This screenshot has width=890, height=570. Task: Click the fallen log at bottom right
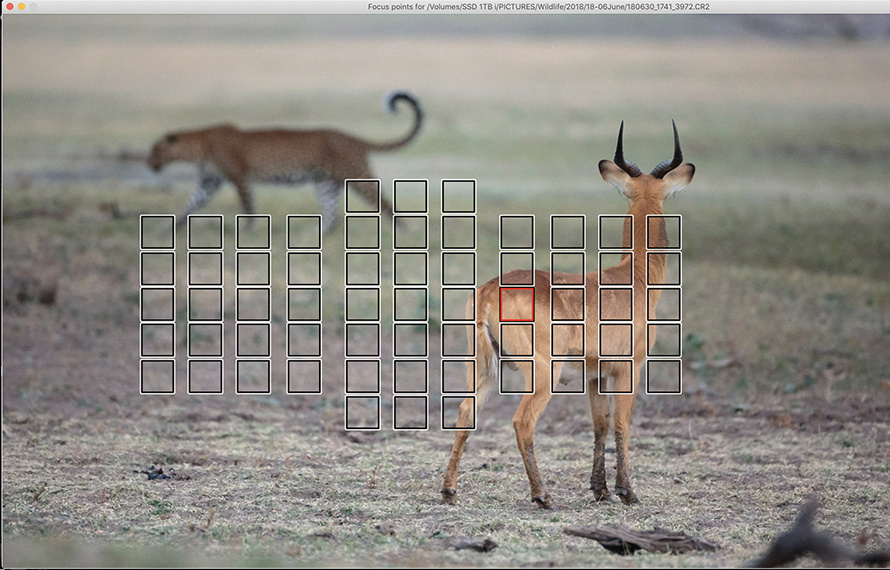(640, 540)
